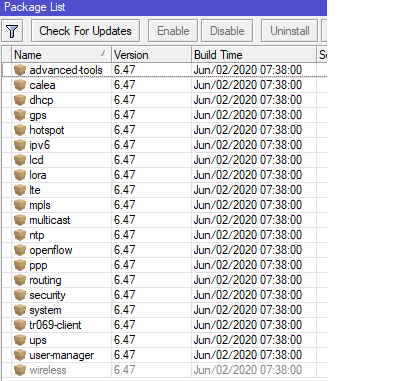Image resolution: width=396 pixels, height=381 pixels.
Task: Select the user-manager package name
Action: 62,355
